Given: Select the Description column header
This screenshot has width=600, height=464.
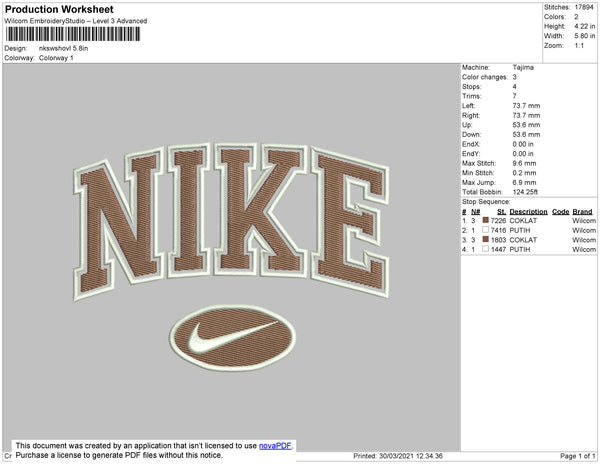Looking at the screenshot, I should tap(528, 212).
